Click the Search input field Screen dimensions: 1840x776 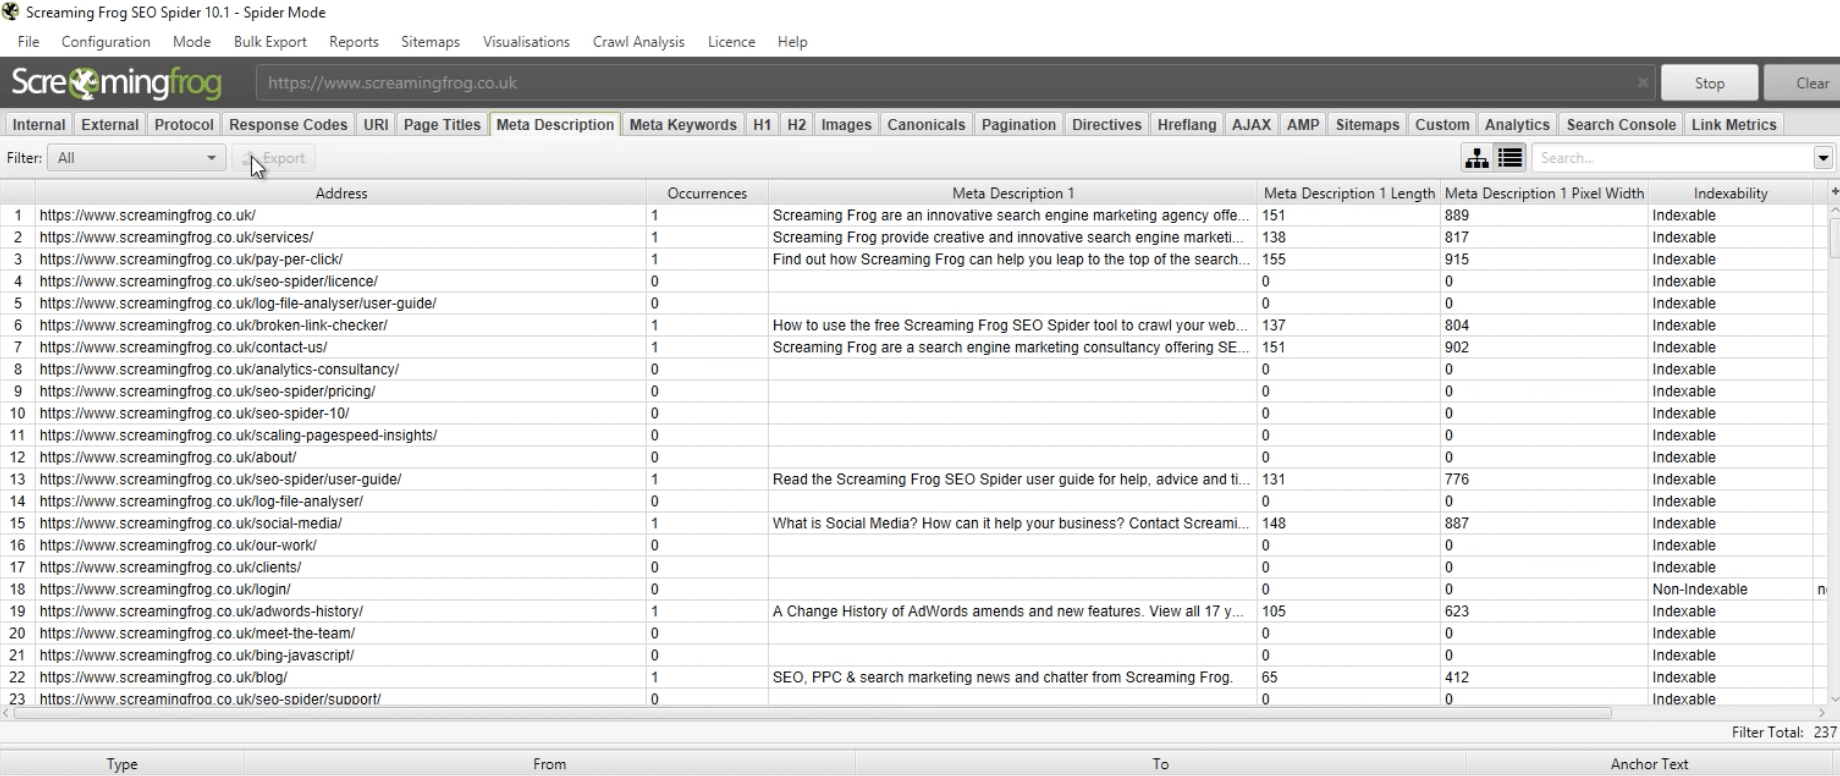[x=1673, y=158]
